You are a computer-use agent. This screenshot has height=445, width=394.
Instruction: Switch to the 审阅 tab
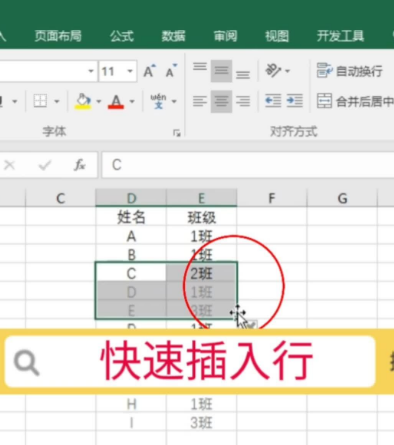point(225,36)
